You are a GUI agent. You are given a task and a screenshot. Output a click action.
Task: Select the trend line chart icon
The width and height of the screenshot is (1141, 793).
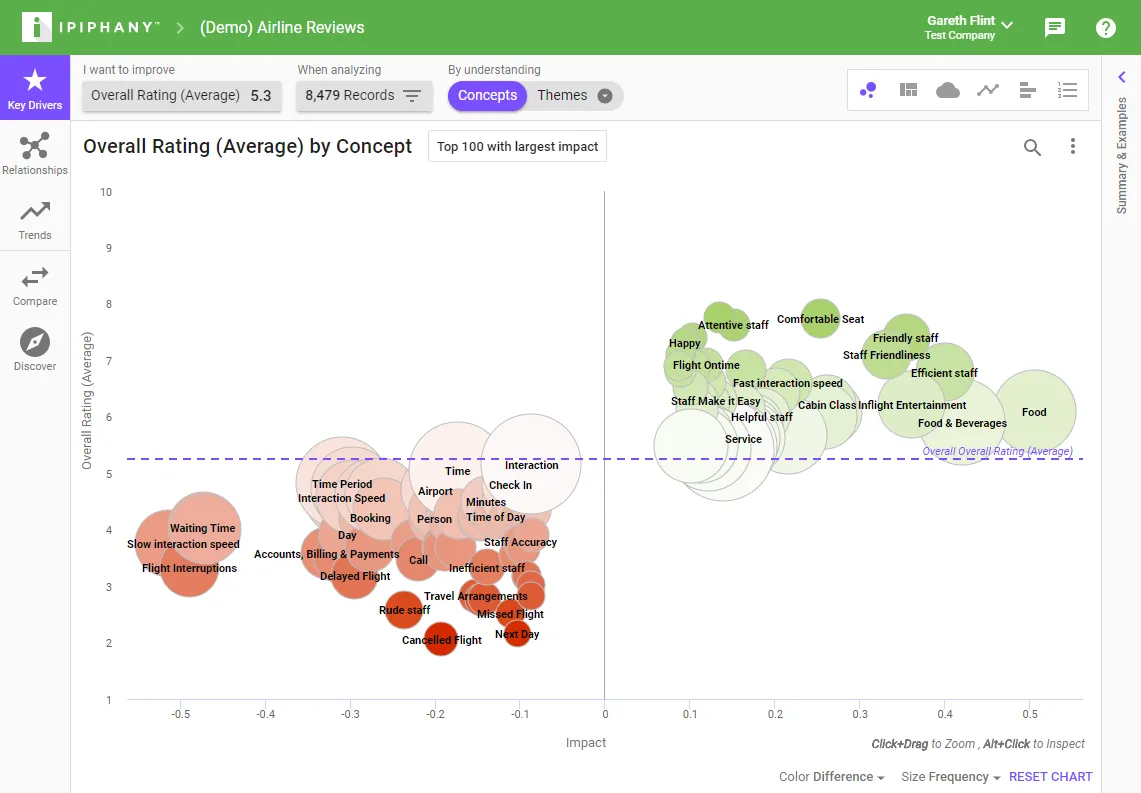pyautogui.click(x=987, y=90)
